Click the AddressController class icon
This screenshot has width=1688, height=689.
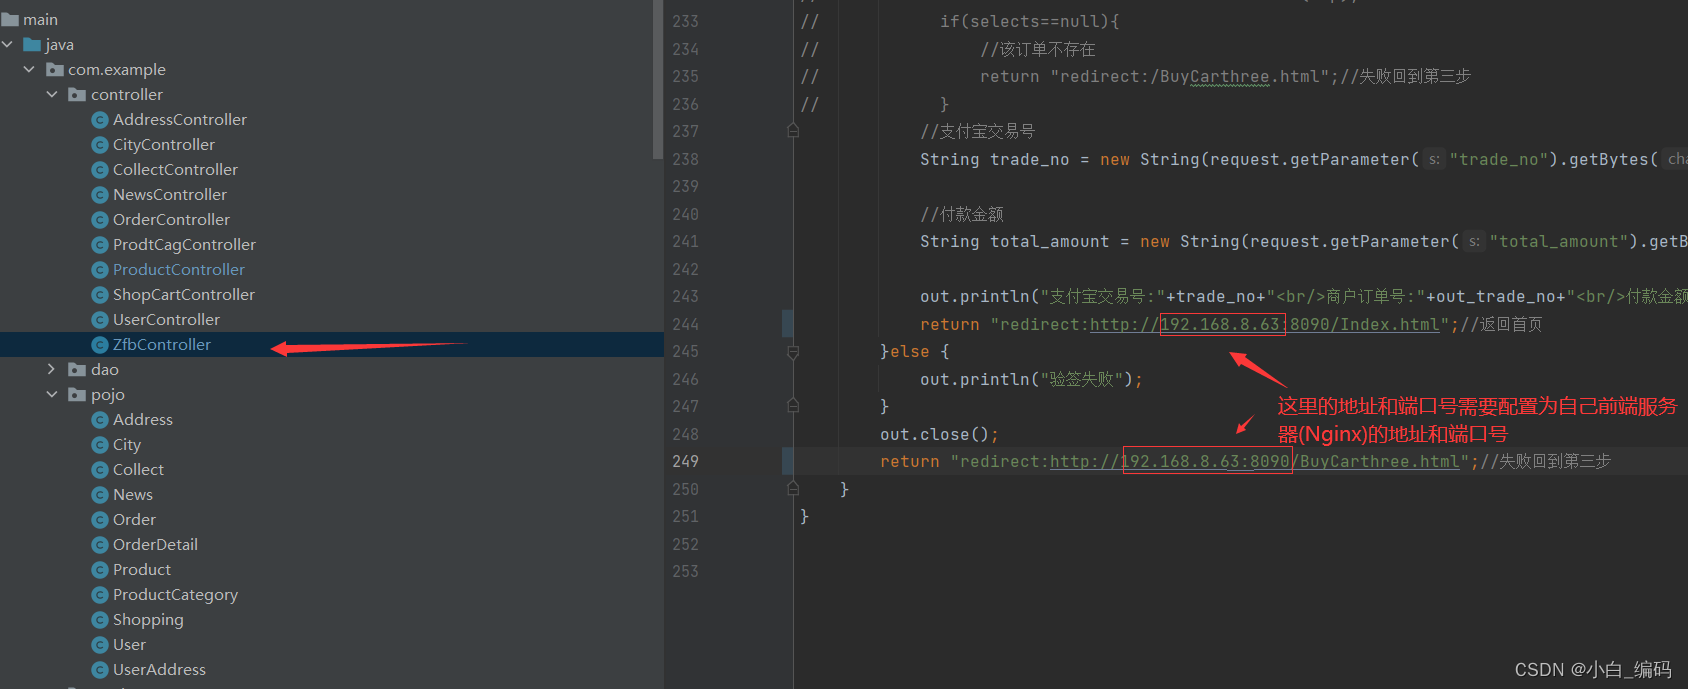pyautogui.click(x=99, y=120)
